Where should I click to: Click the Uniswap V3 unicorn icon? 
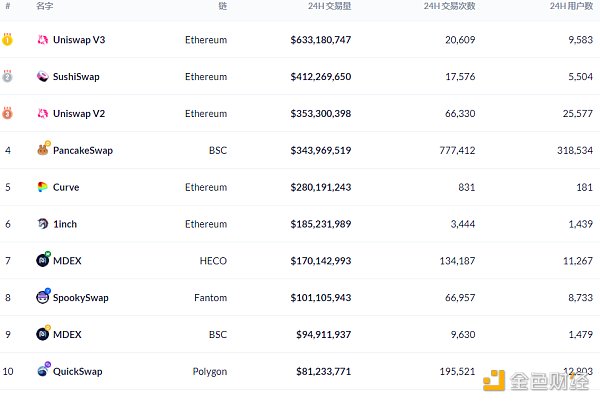42,40
